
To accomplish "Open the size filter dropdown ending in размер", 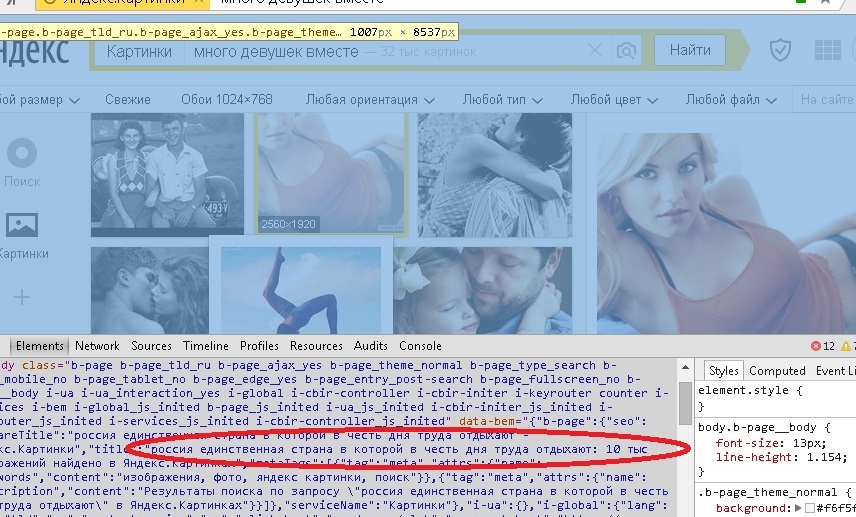I will [39, 100].
